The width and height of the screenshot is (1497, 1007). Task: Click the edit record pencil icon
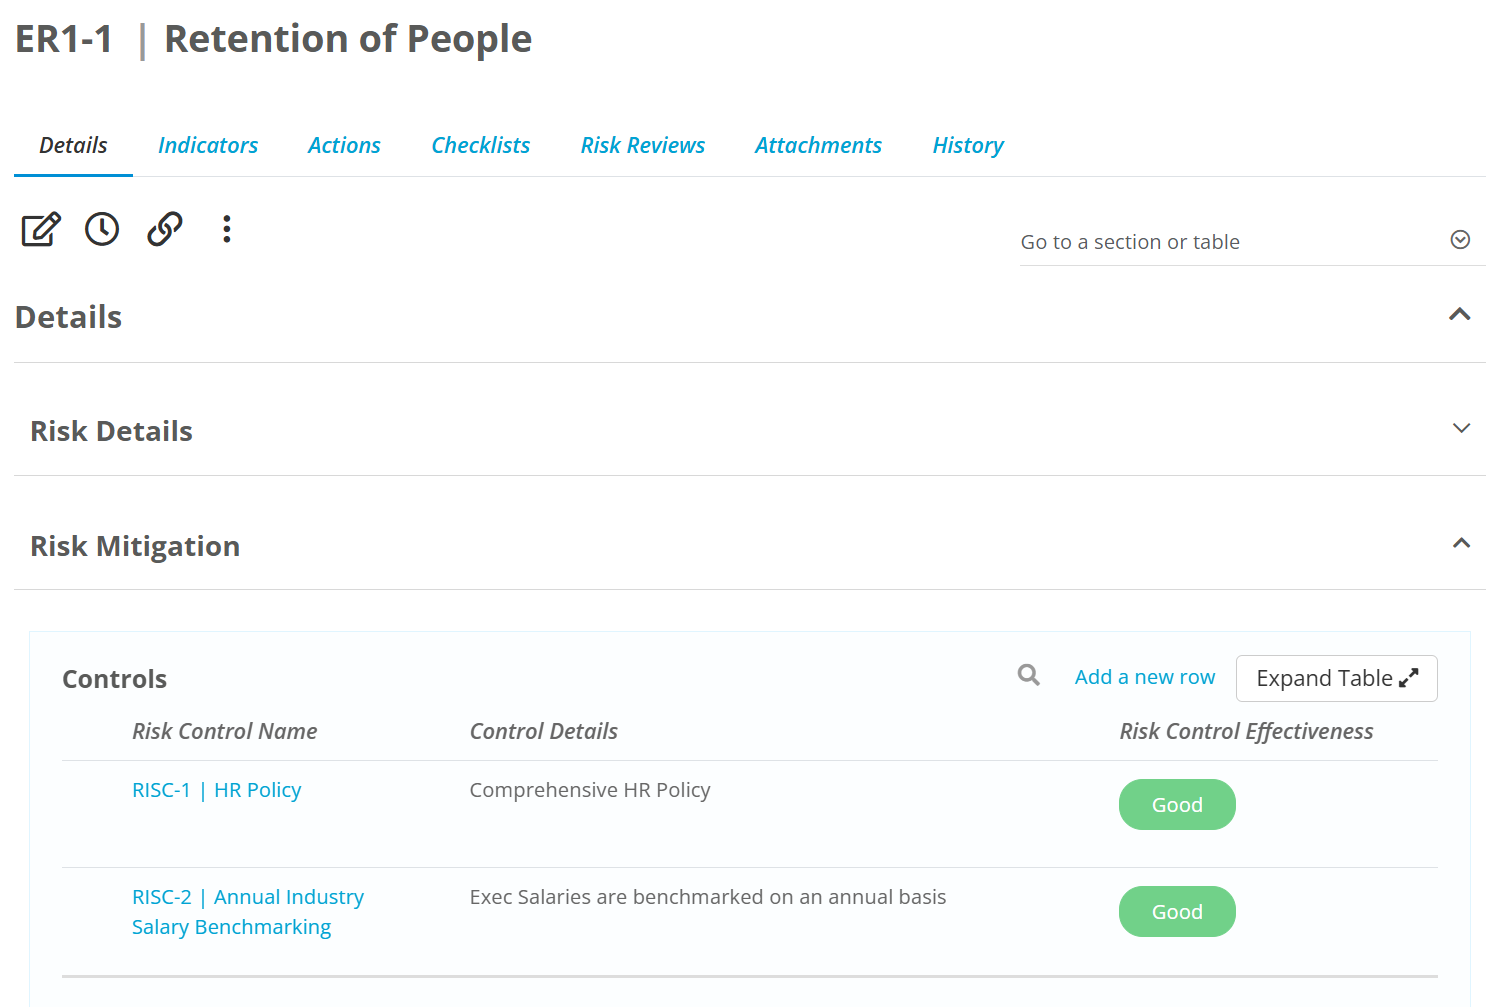click(41, 229)
